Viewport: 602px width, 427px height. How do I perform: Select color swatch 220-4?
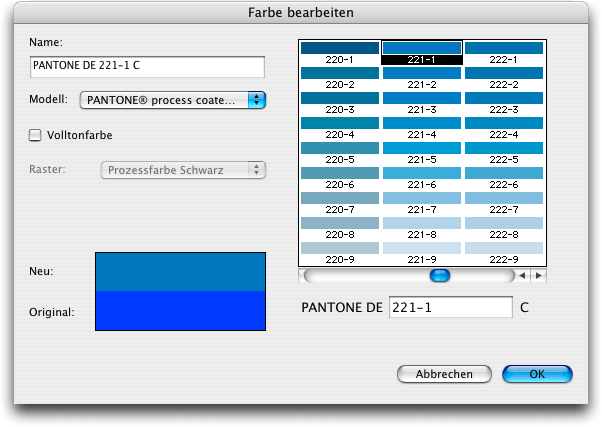pyautogui.click(x=340, y=123)
